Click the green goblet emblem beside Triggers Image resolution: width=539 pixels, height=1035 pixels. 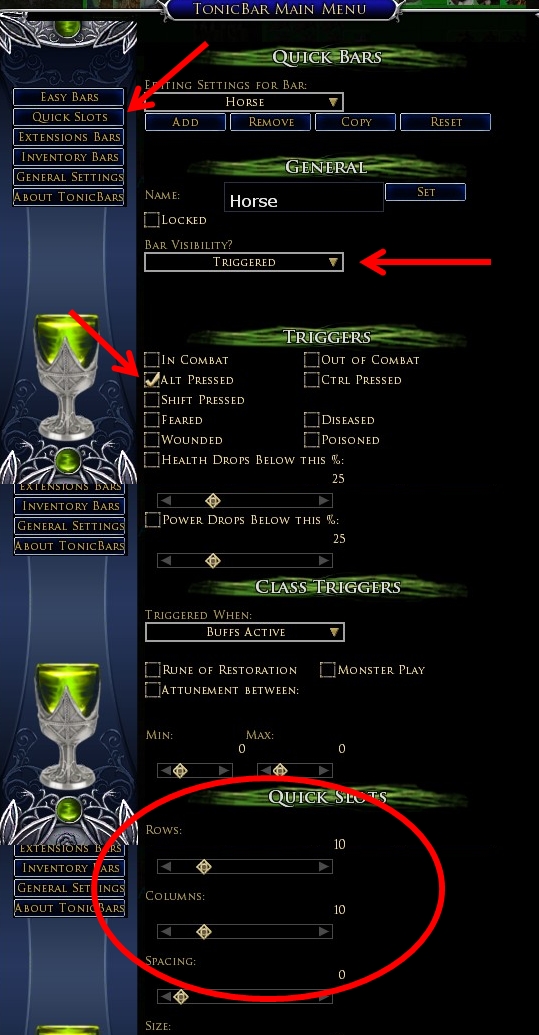coord(68,376)
